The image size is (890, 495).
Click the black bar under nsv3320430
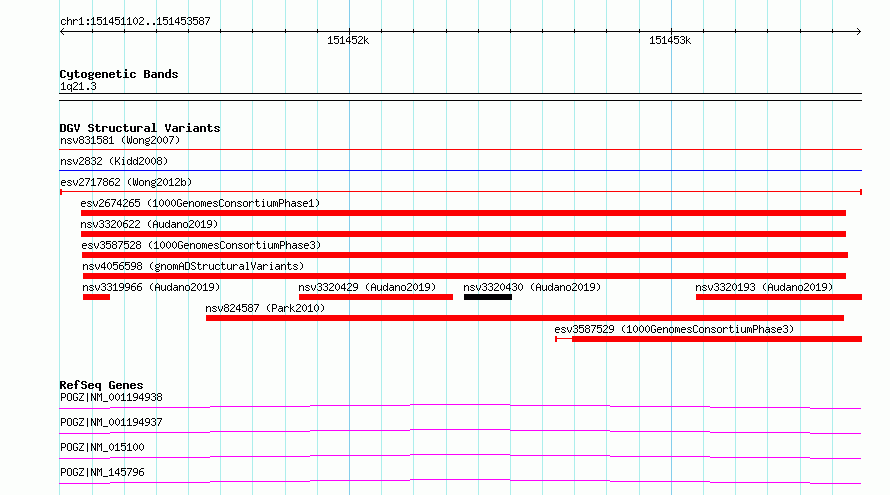coord(488,297)
